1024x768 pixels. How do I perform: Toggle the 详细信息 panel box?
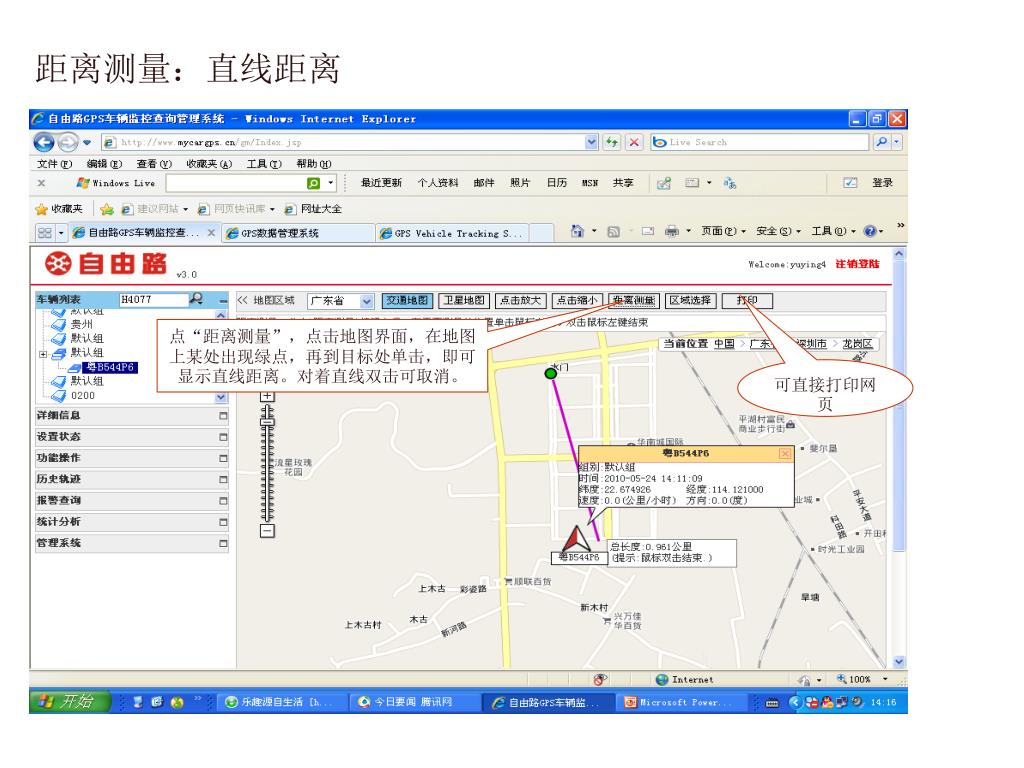tap(223, 415)
